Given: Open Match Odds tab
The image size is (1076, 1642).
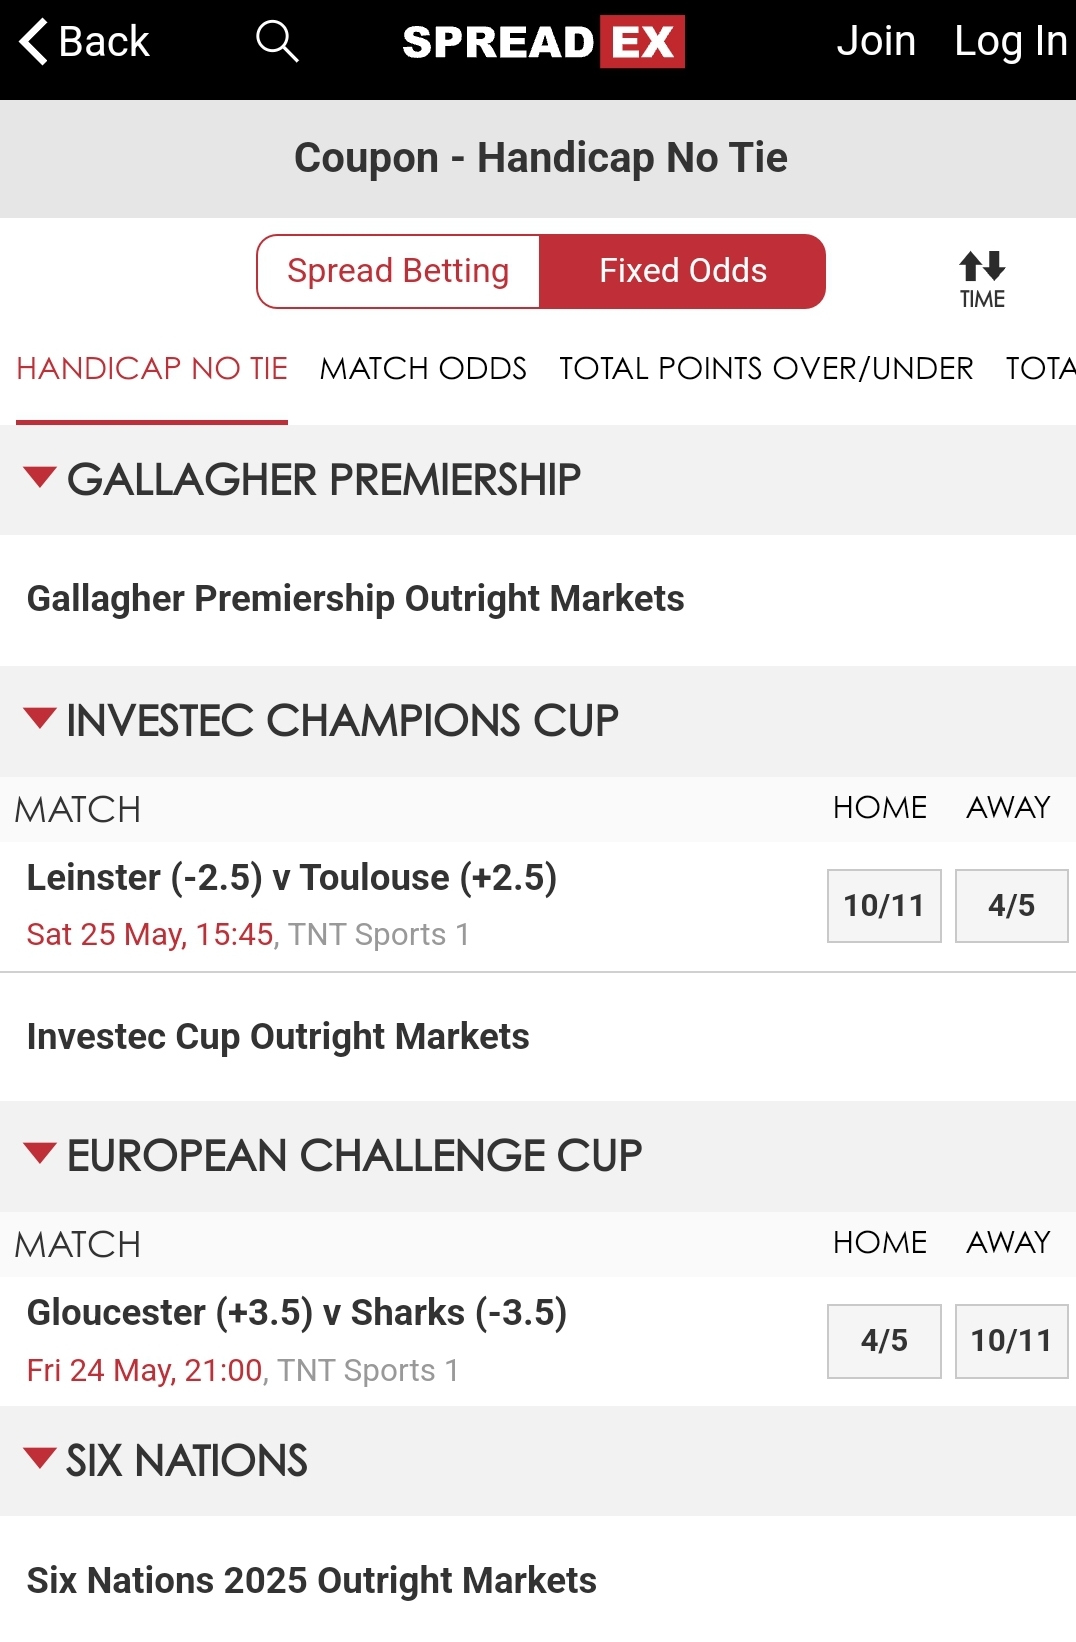Looking at the screenshot, I should (x=423, y=368).
